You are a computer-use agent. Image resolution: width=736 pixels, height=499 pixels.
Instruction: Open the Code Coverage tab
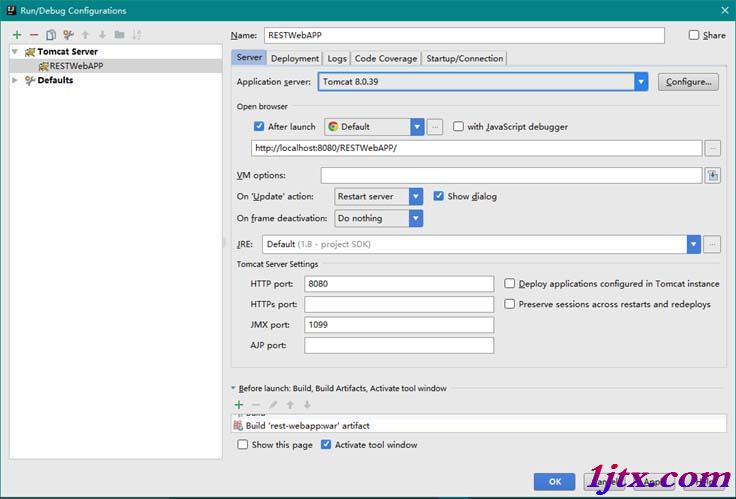[386, 58]
